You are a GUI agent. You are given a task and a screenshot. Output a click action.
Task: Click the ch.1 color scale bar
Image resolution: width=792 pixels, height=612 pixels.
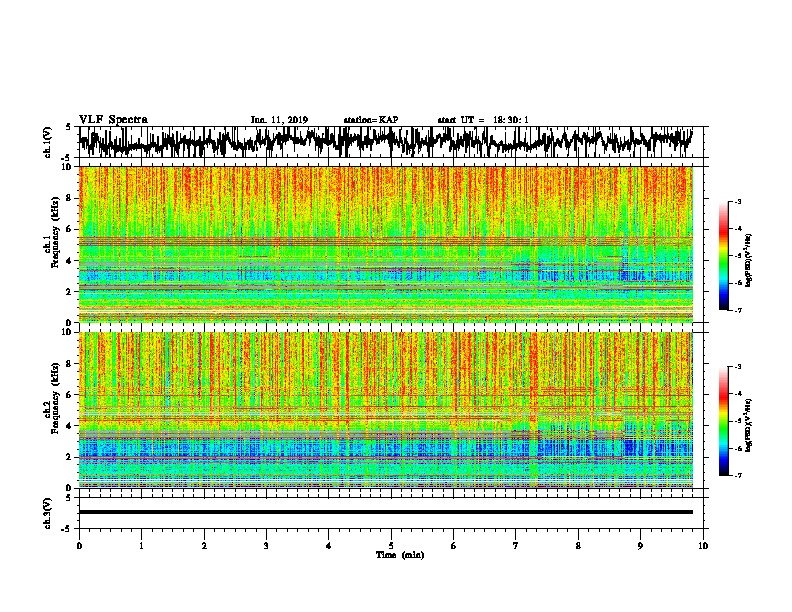[x=724, y=256]
